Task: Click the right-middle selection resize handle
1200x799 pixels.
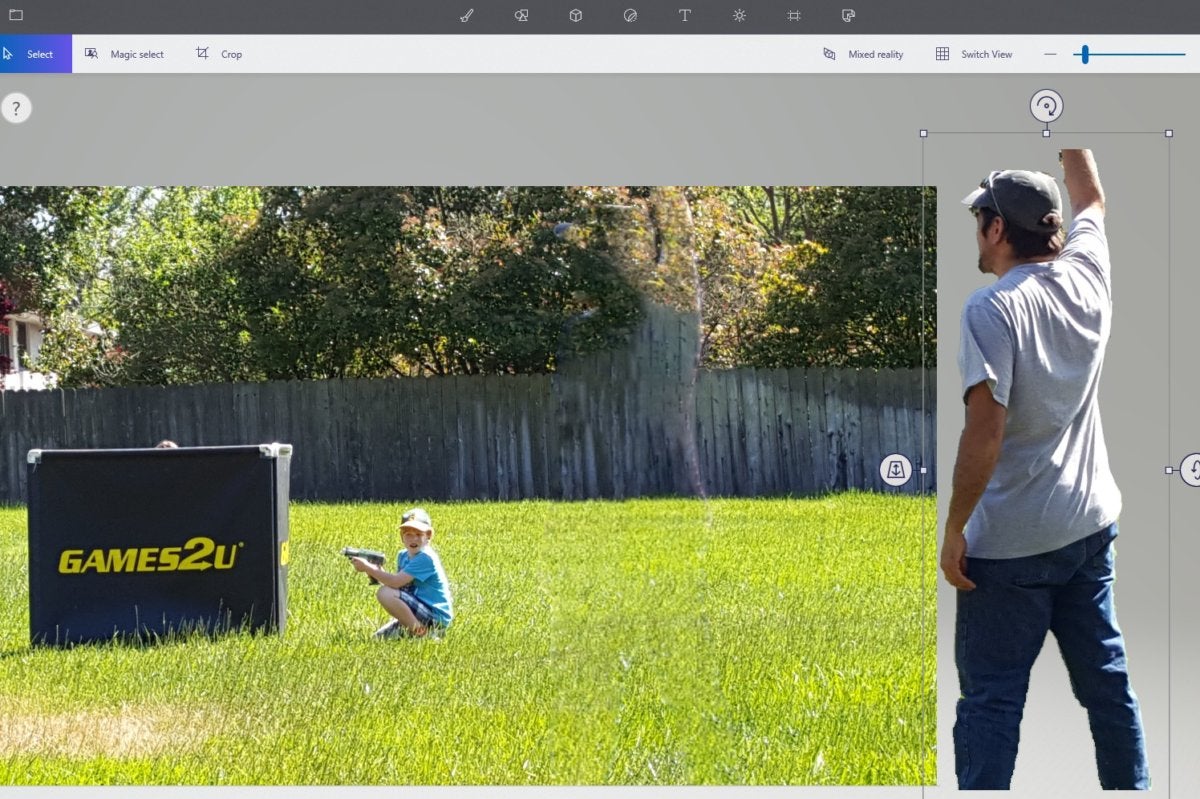Action: click(1169, 470)
